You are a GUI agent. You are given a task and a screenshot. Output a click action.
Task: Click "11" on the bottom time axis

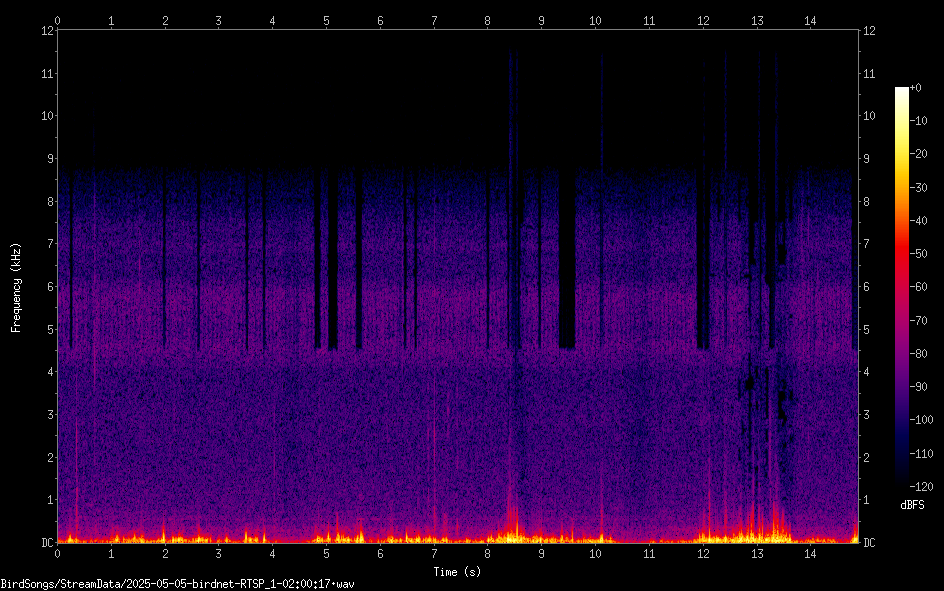pyautogui.click(x=649, y=554)
